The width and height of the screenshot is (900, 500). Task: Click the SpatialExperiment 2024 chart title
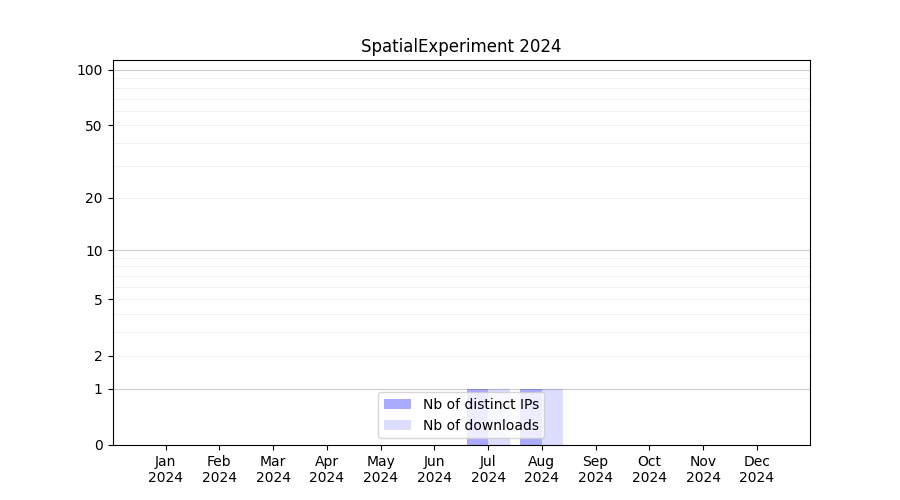click(x=460, y=46)
